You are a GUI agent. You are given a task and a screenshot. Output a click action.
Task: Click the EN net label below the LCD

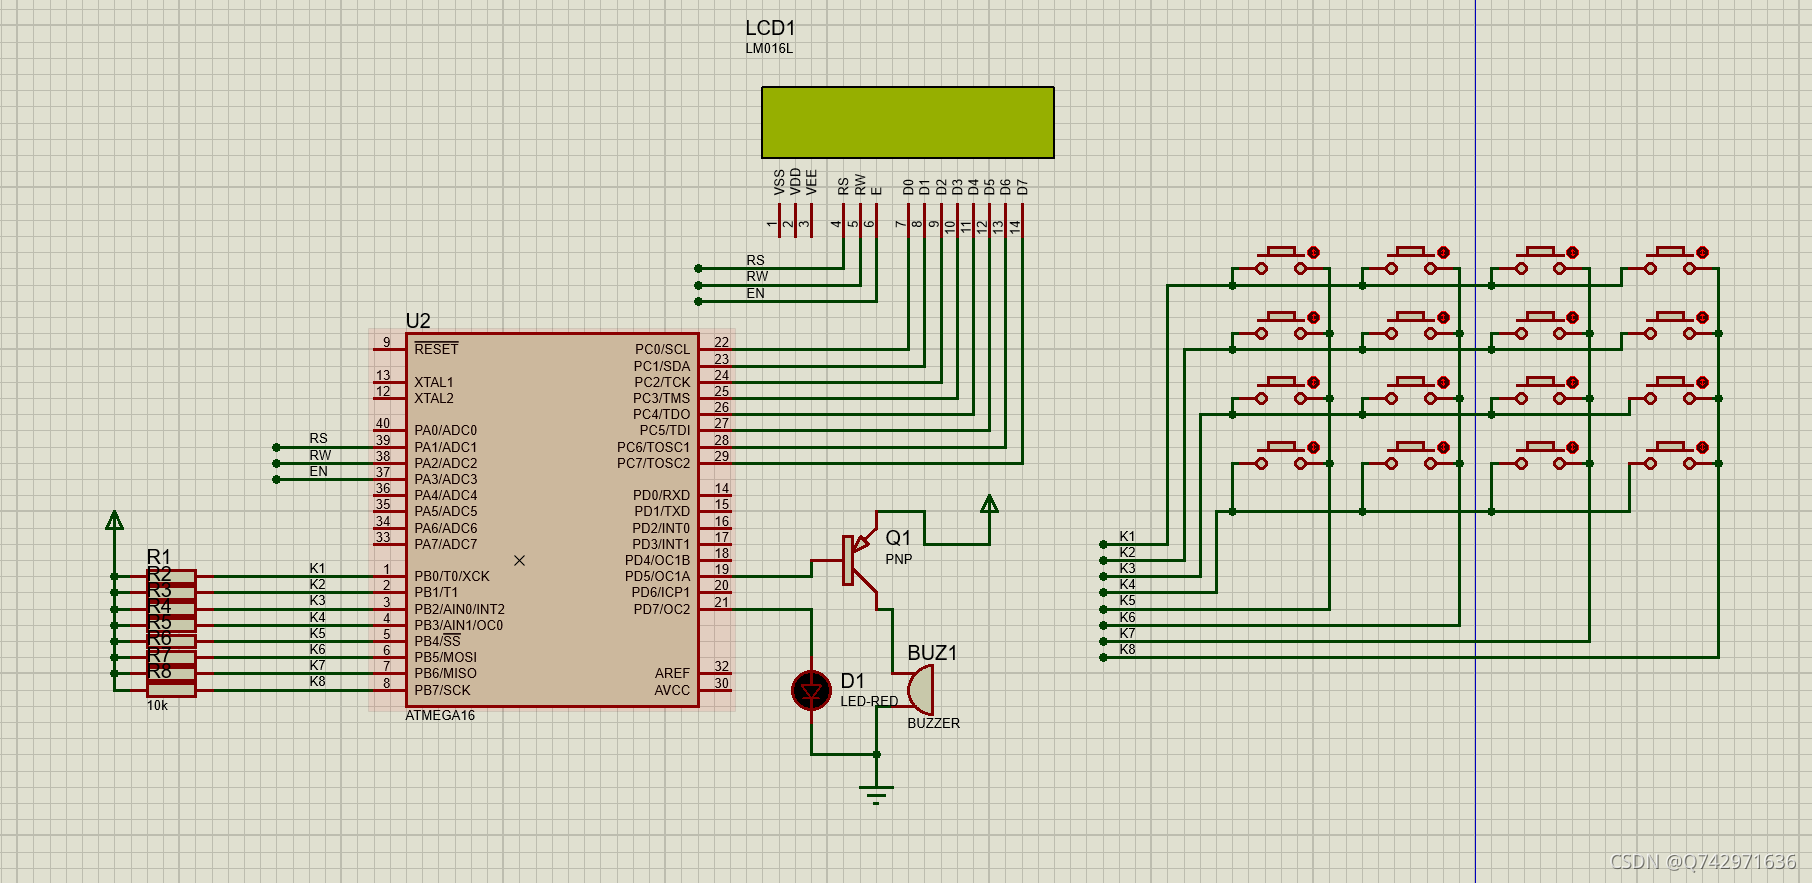point(755,293)
